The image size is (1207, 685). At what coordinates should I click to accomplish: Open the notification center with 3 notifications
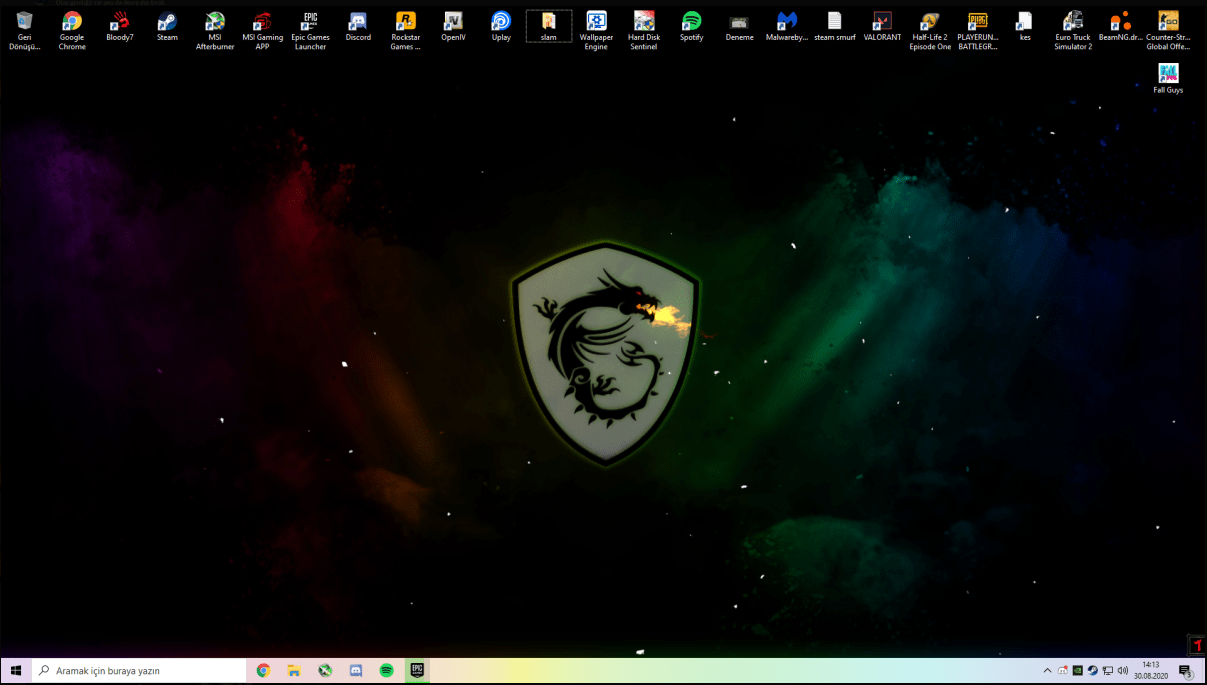point(1185,671)
